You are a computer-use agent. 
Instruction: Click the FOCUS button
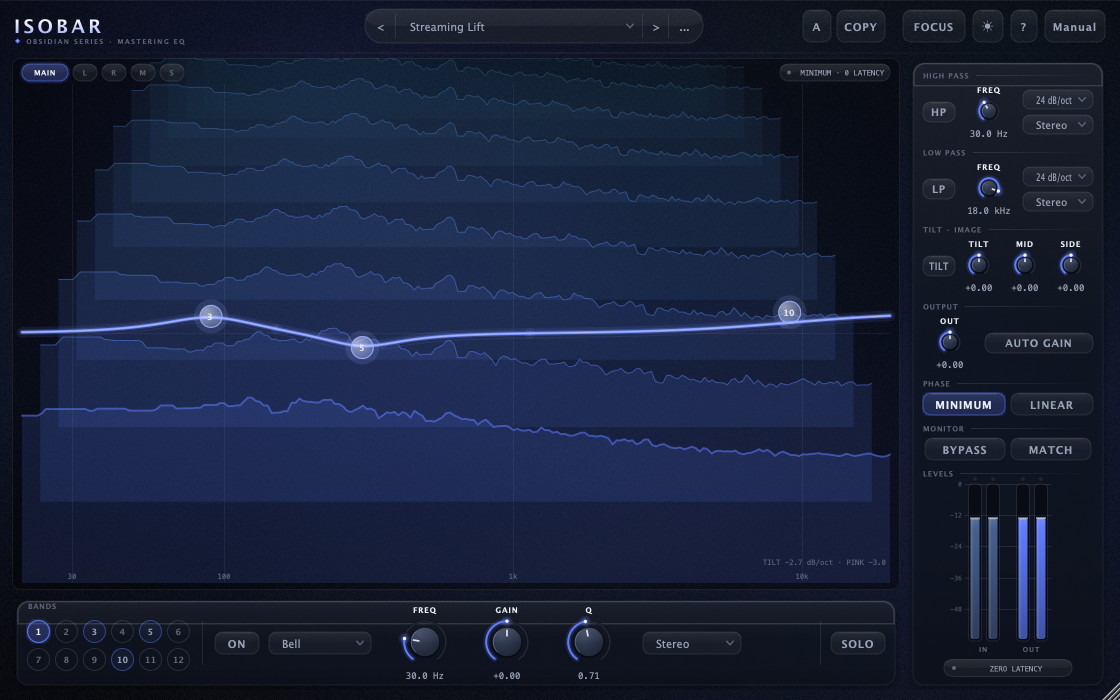coord(934,27)
